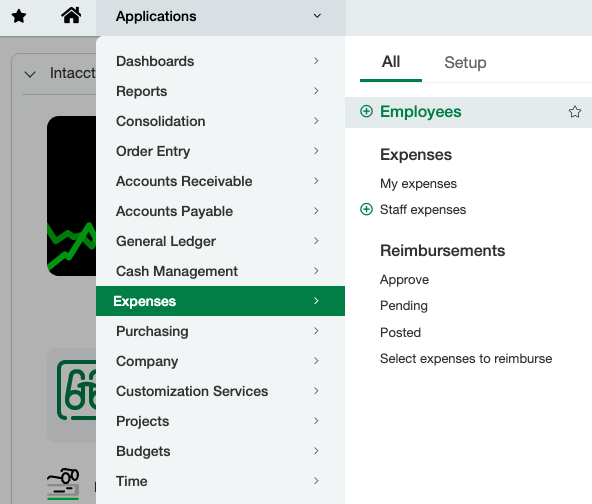Select the Purchasing menu entry
Viewport: 592px width, 504px height.
(x=220, y=331)
